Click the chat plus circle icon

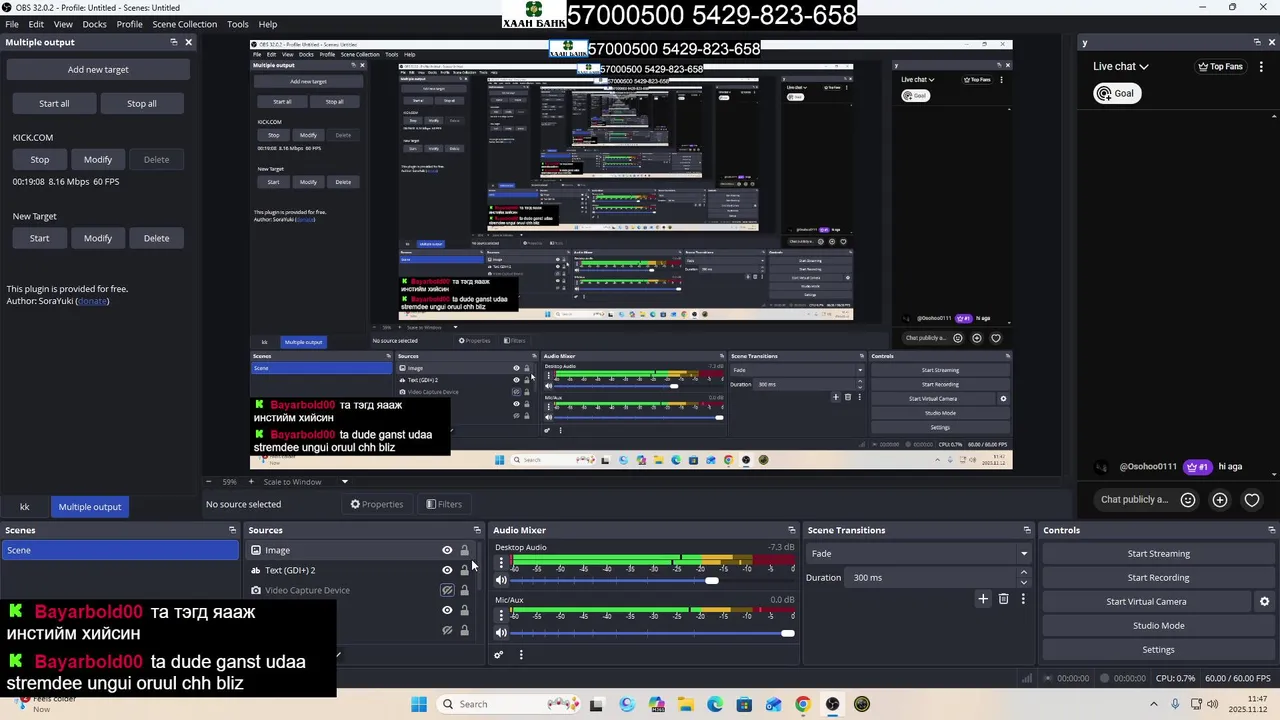1220,500
